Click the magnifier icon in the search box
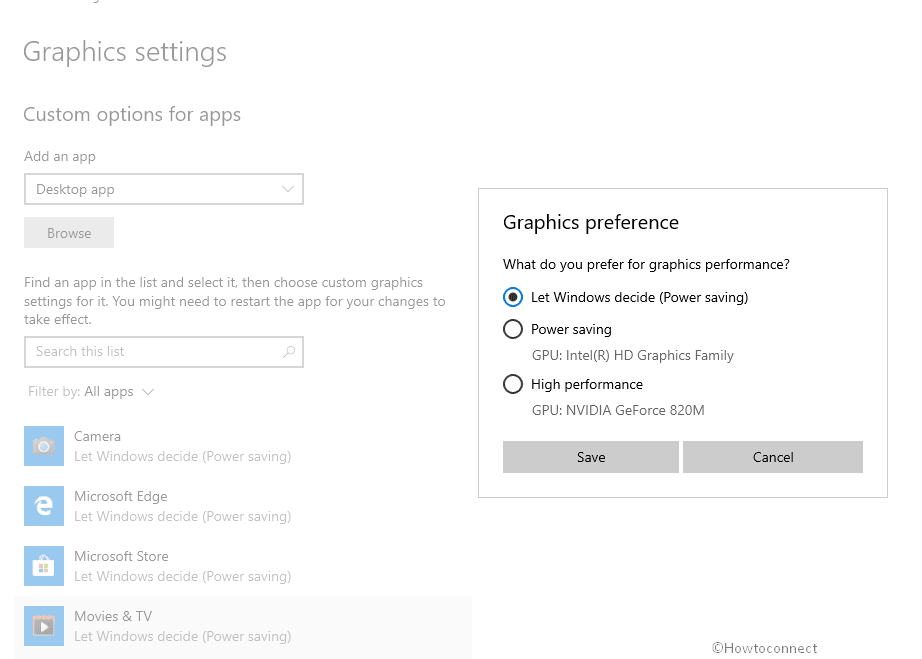 [289, 352]
